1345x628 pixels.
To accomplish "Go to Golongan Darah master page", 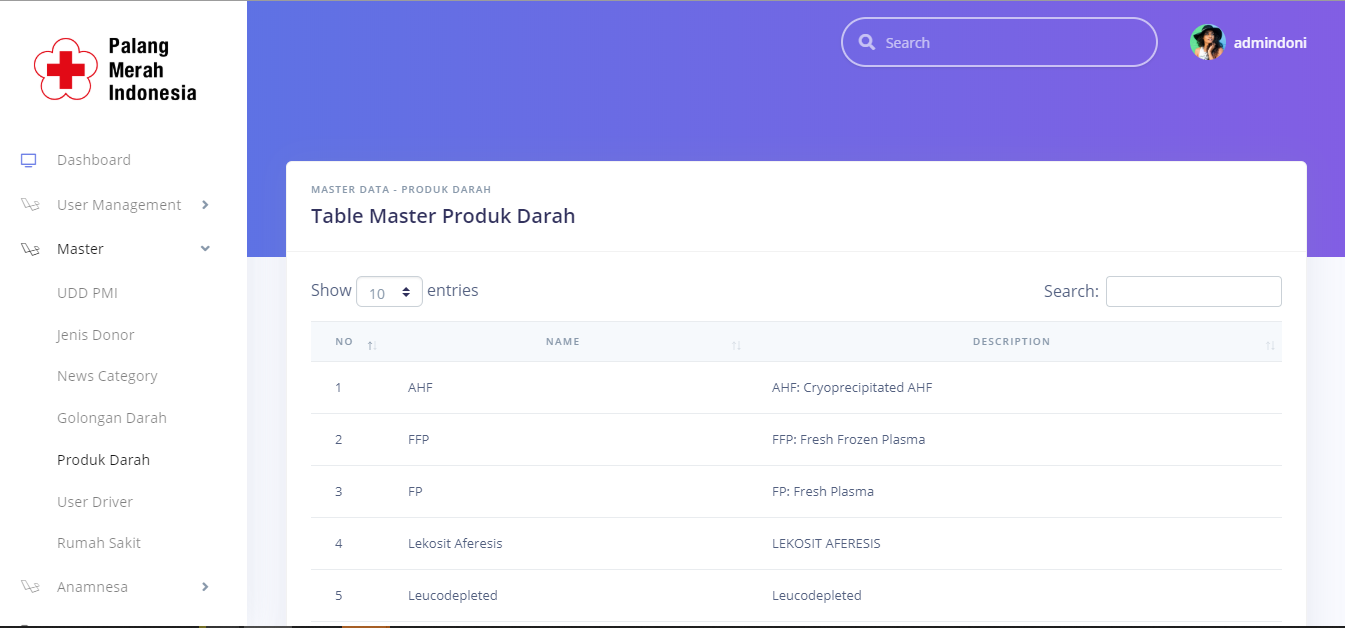I will click(x=112, y=418).
